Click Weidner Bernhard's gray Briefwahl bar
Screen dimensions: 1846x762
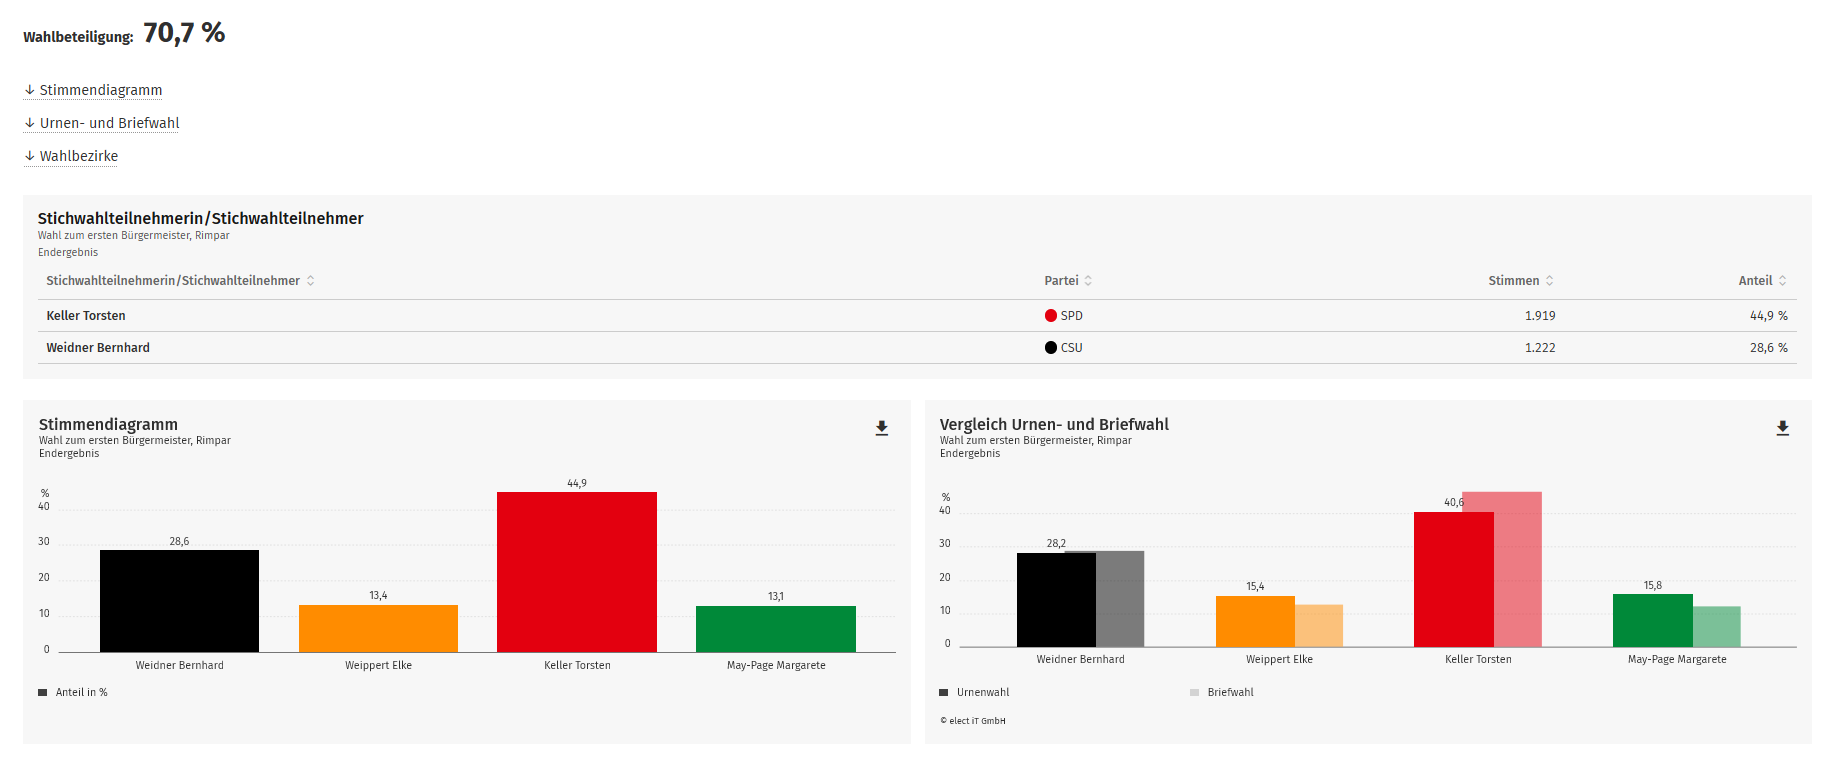point(1120,599)
